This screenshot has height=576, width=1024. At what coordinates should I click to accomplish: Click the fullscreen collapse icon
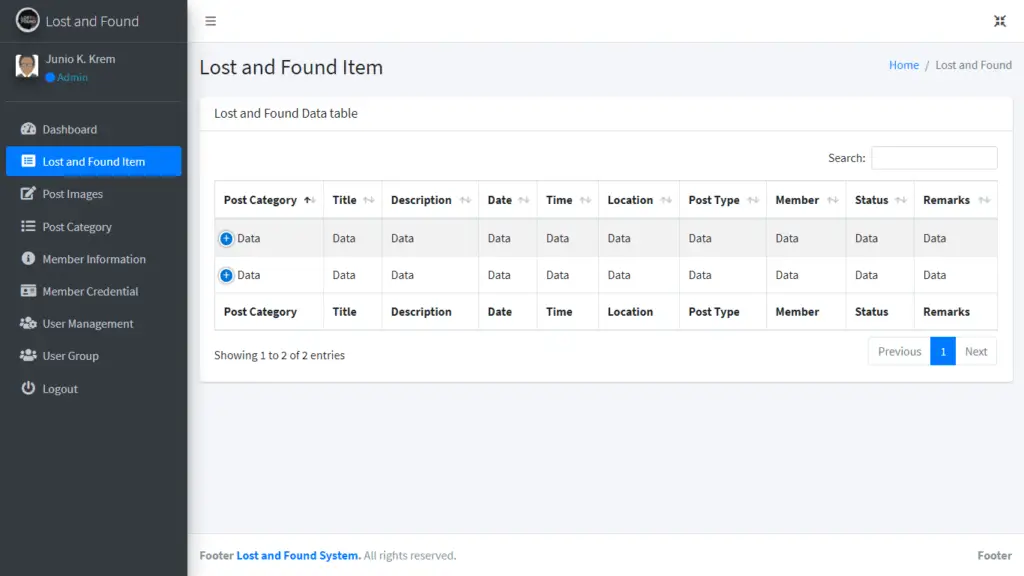1000,21
